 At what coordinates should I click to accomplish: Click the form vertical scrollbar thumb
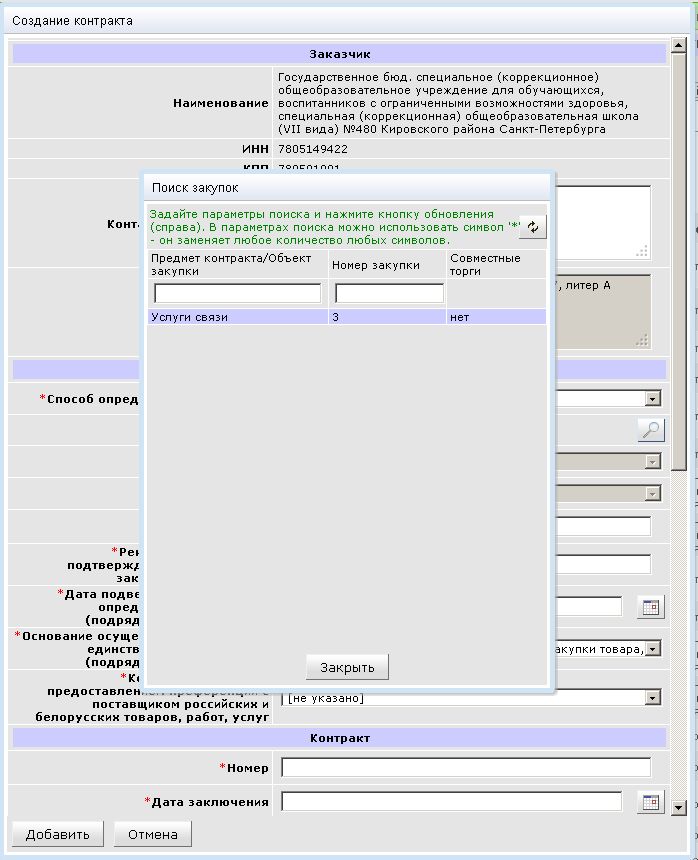click(679, 261)
